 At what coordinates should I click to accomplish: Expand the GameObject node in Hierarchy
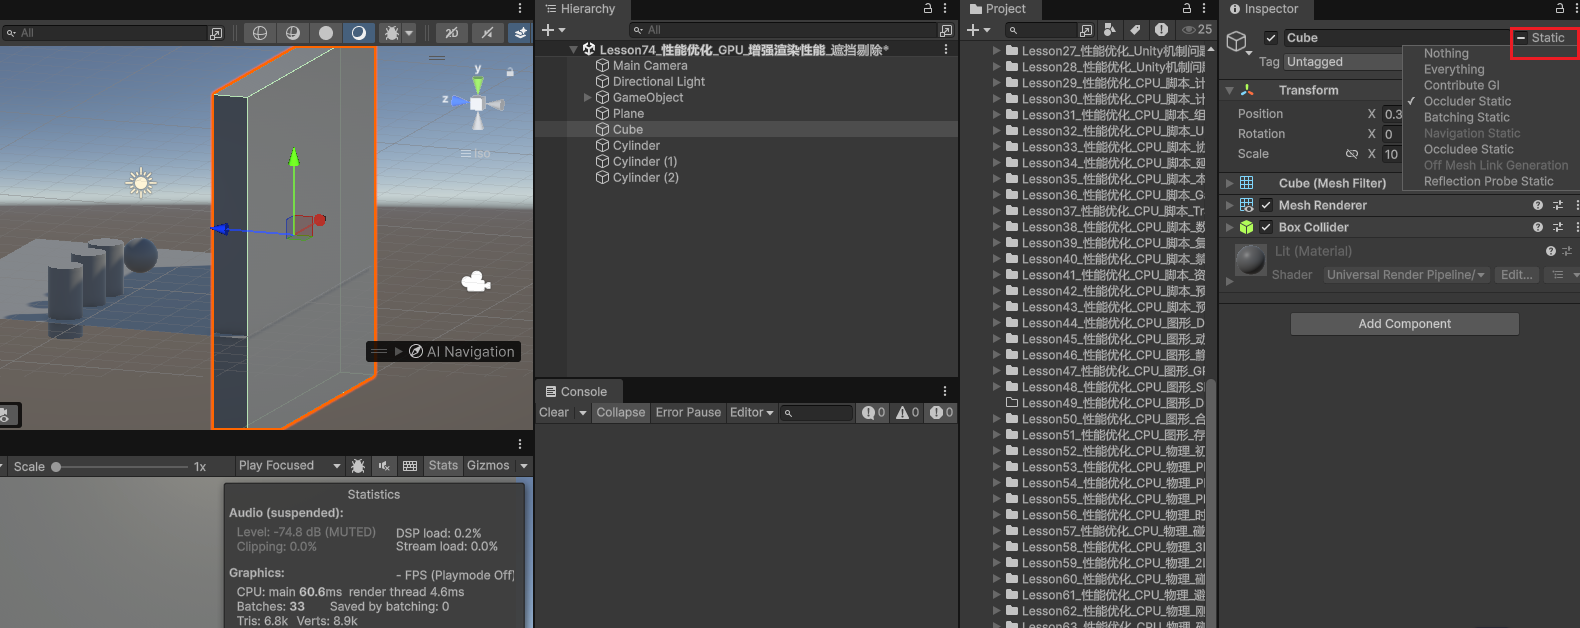pyautogui.click(x=587, y=98)
